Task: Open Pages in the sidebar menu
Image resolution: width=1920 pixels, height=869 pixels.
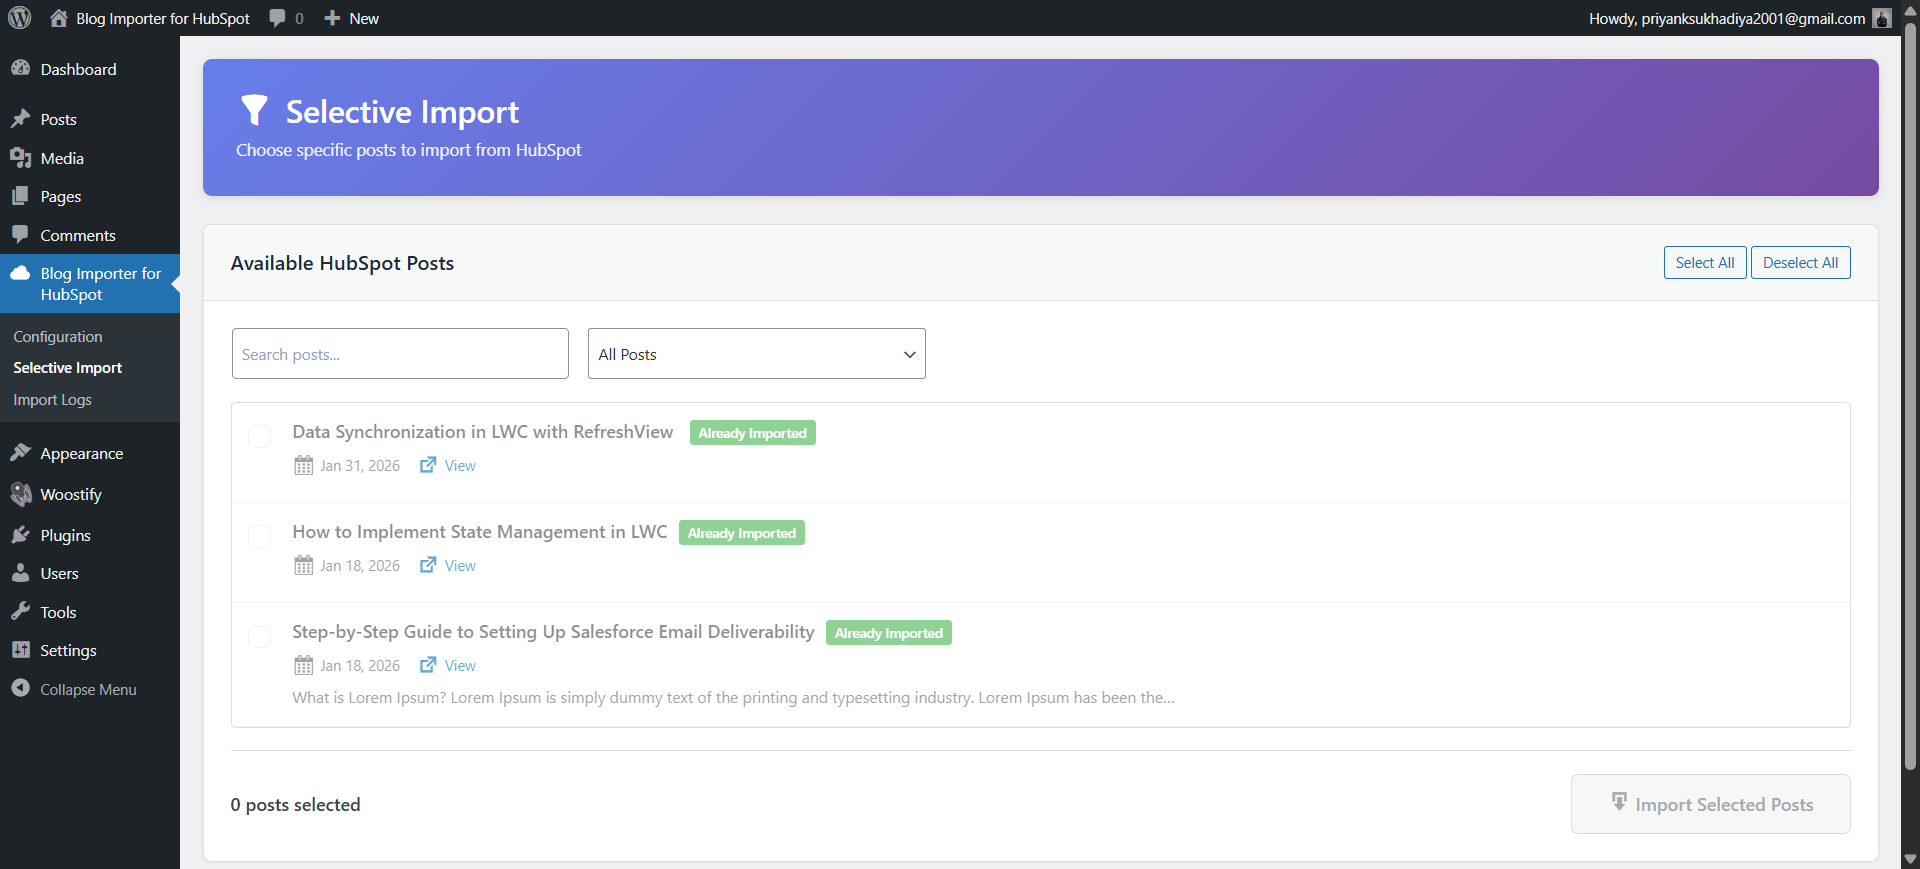Action: pos(90,197)
